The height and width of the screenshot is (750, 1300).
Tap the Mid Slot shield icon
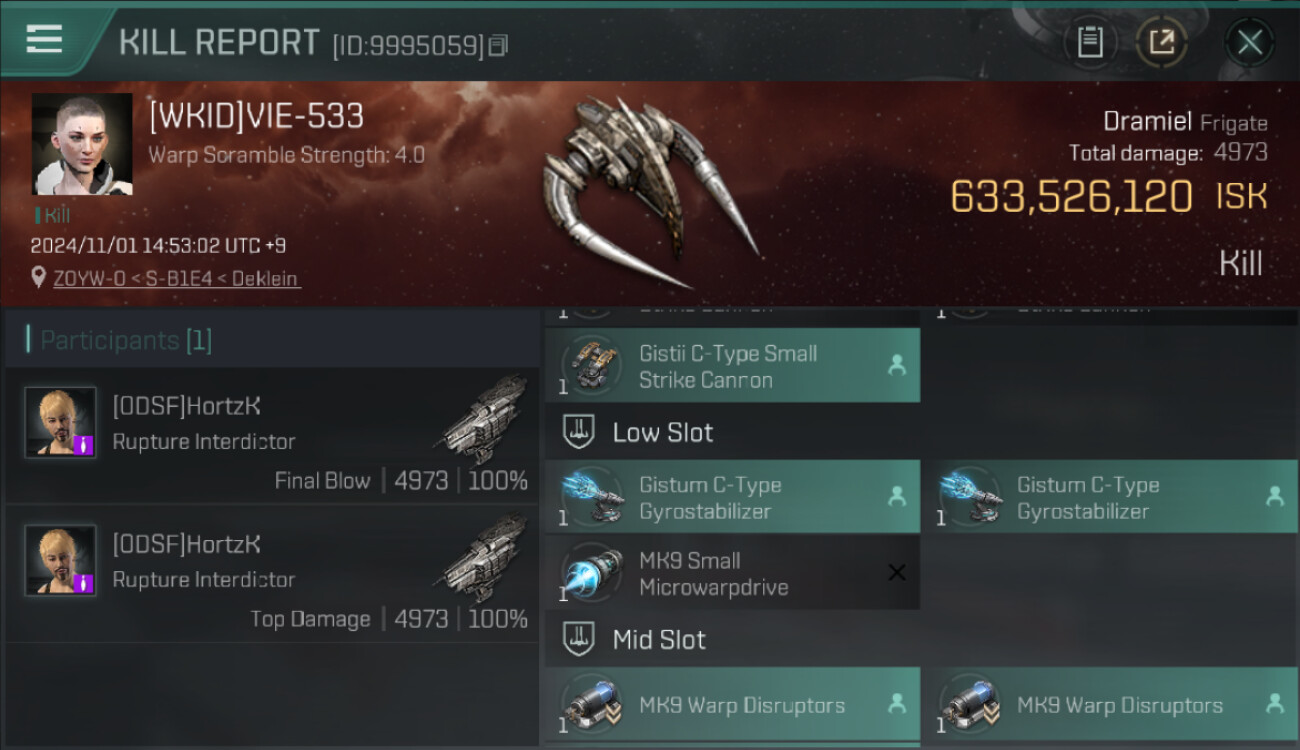578,640
